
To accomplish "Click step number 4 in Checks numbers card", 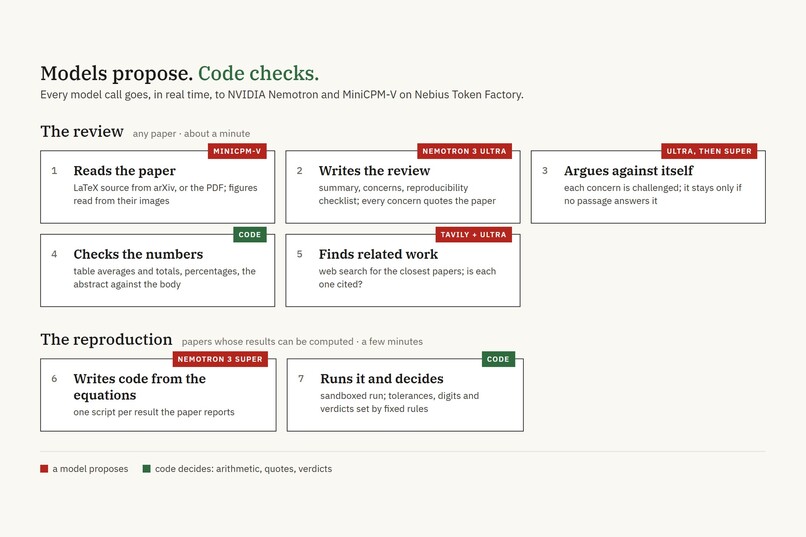I will pos(54,254).
